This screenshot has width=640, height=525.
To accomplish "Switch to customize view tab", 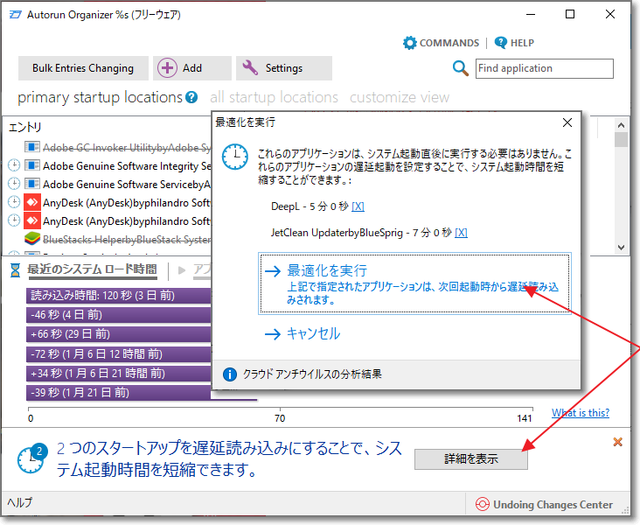I will point(399,97).
